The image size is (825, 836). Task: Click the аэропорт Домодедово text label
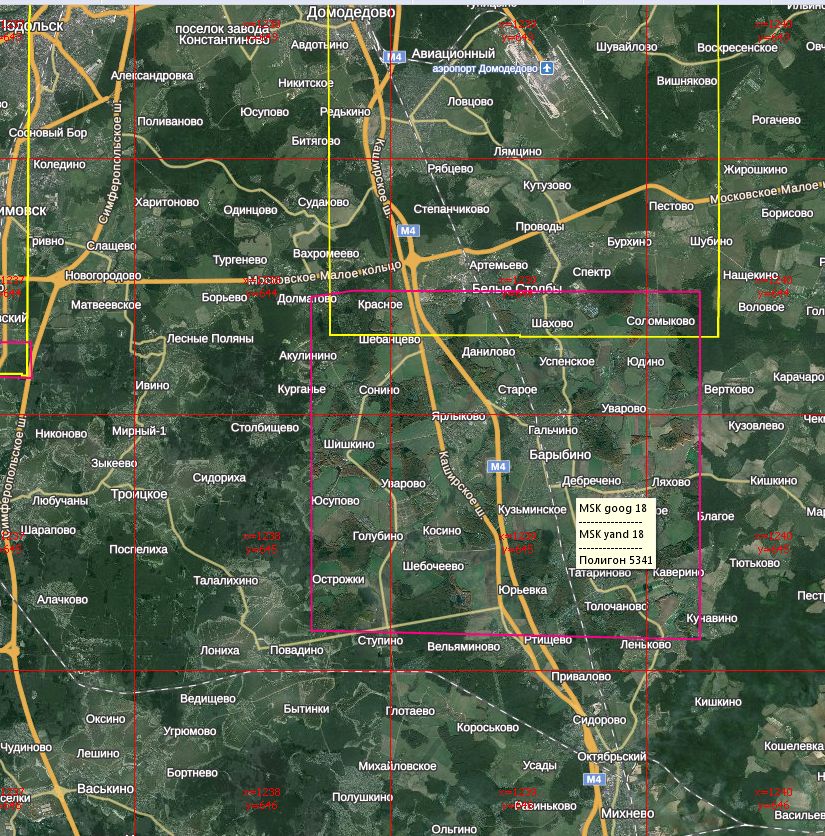point(484,69)
